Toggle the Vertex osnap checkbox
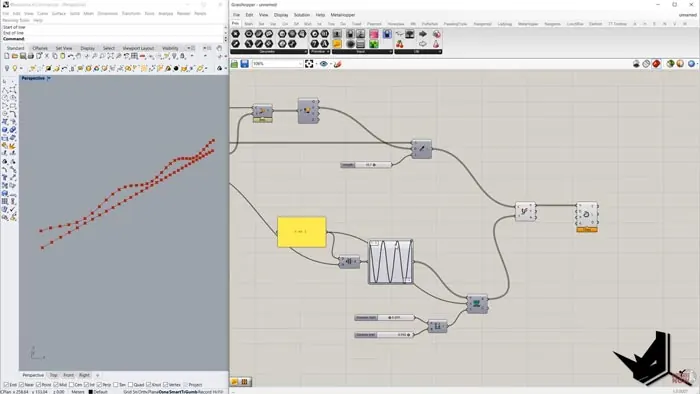Image resolution: width=700 pixels, height=394 pixels. click(166, 385)
